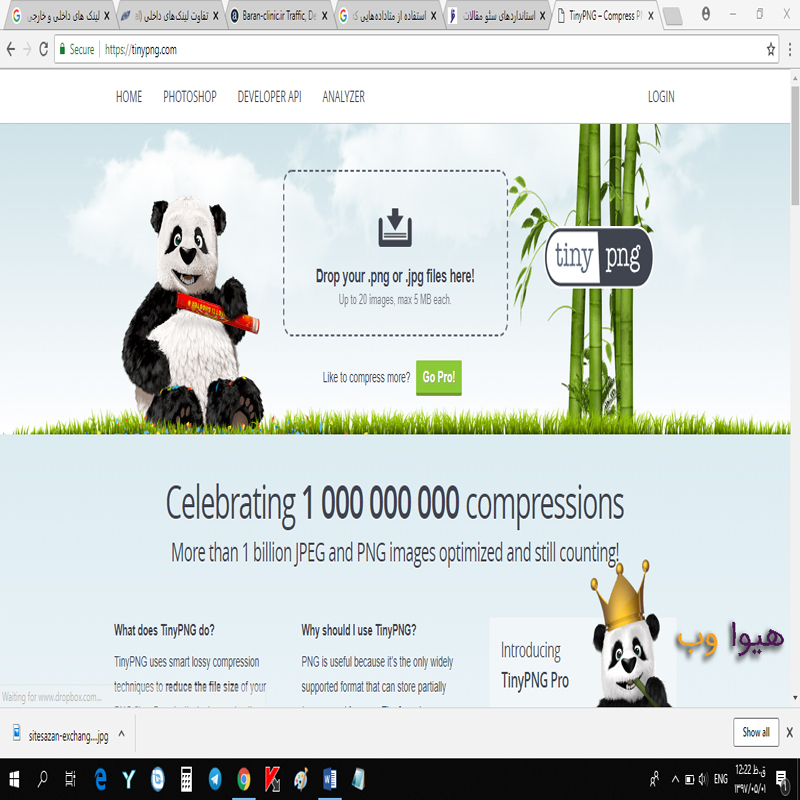Click the LOGIN link

click(x=661, y=96)
